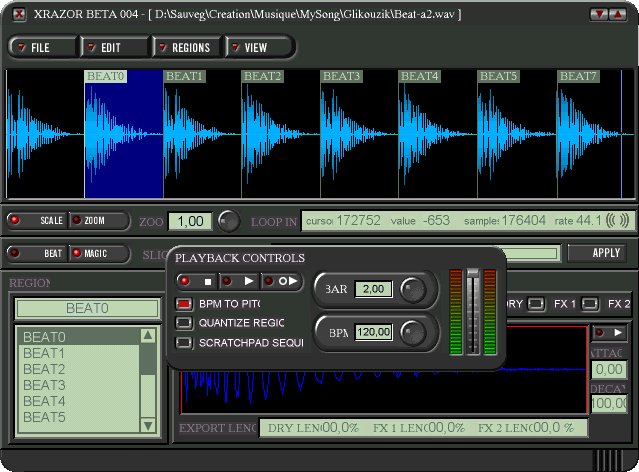
Task: Click the cursor position value 172752
Action: coord(358,221)
